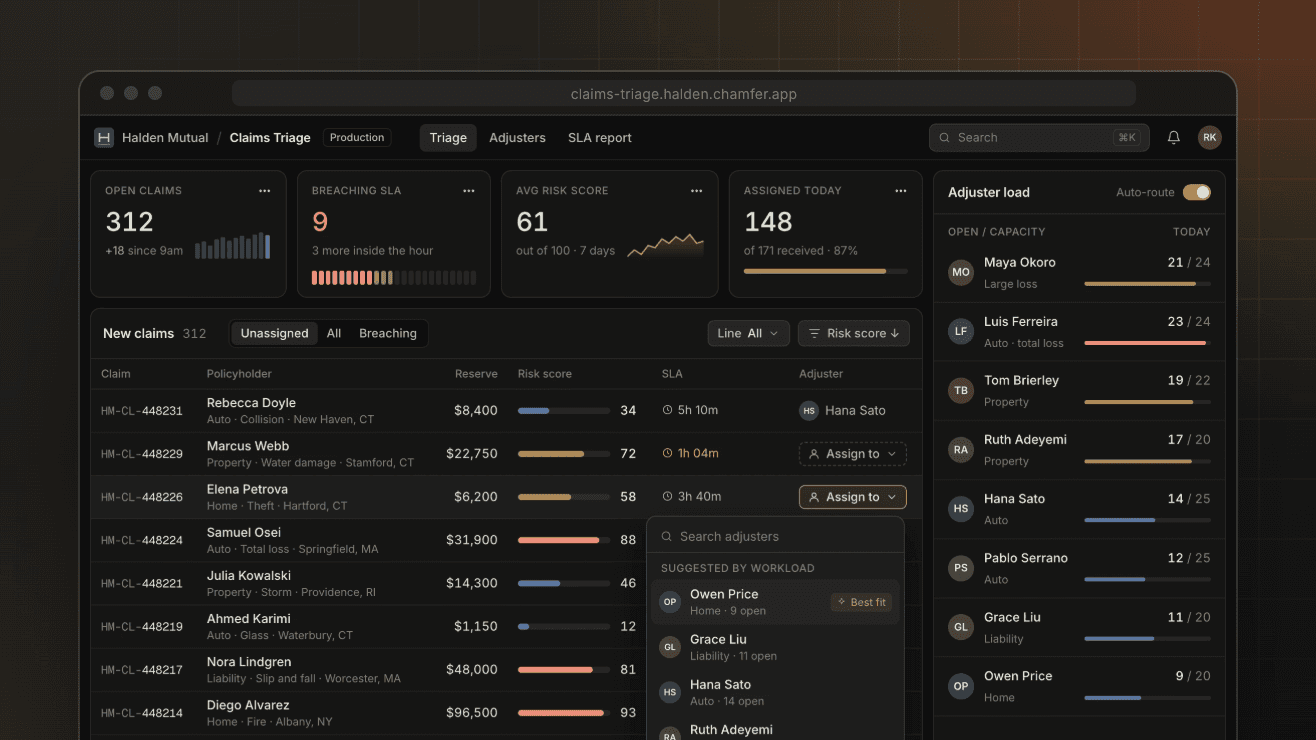
Task: Click Grace Liu's GL avatar in Adjuster load
Action: [x=961, y=627]
